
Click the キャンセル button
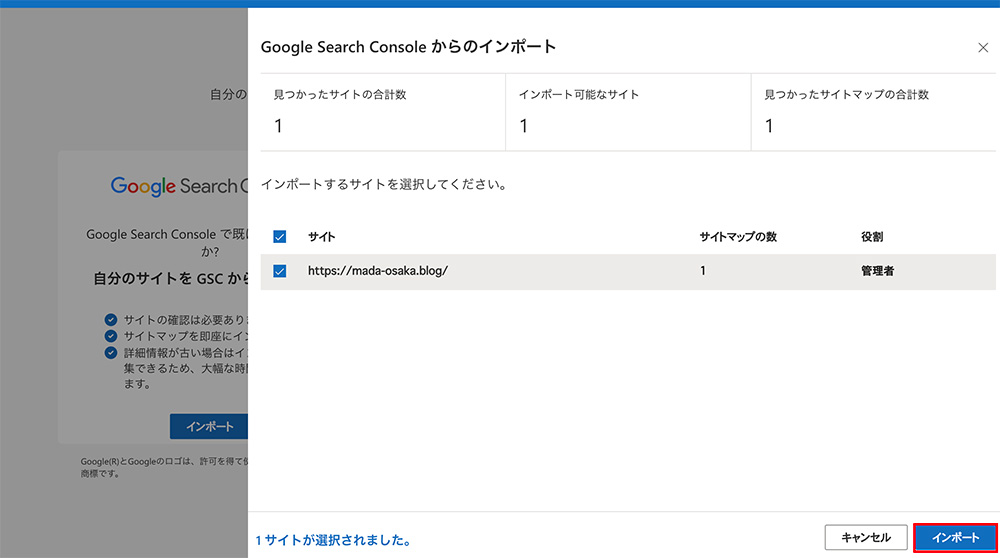866,538
